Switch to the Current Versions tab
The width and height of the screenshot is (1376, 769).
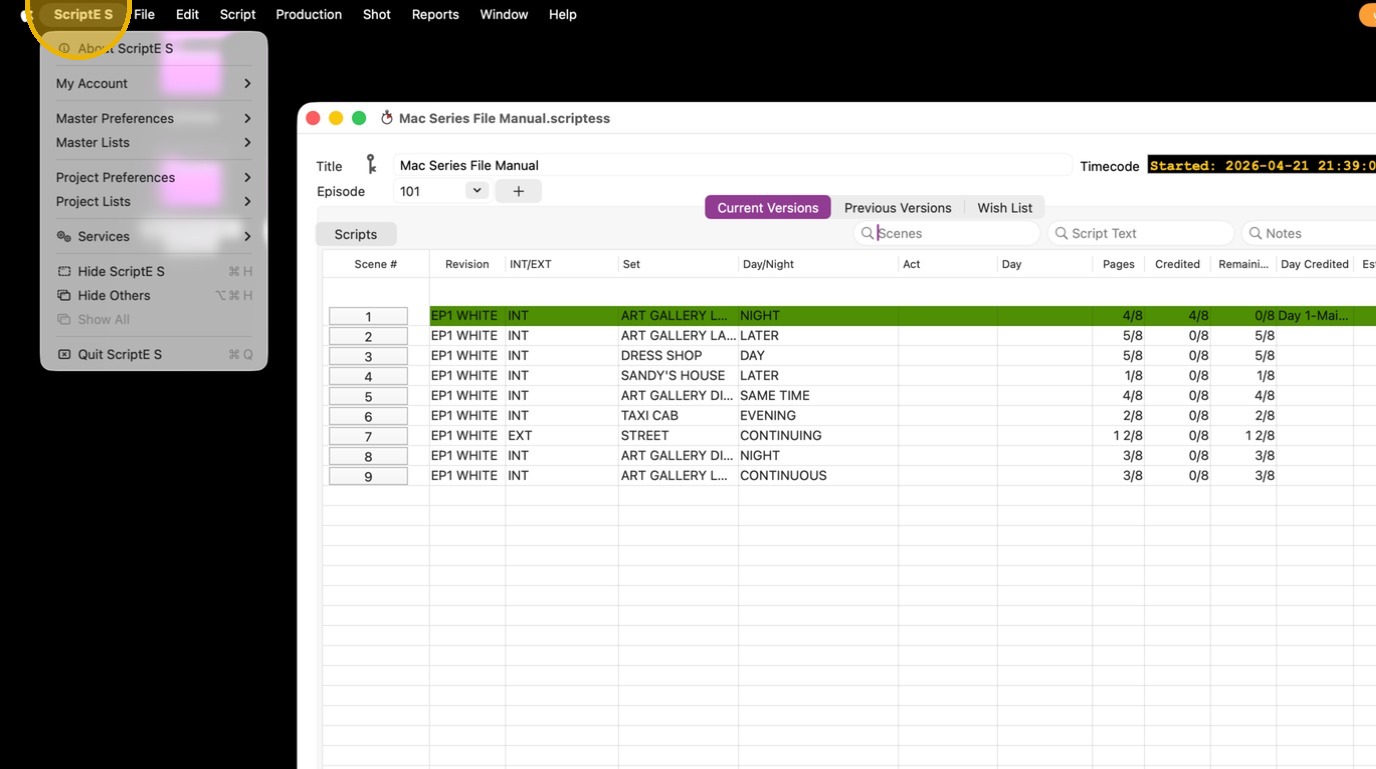pos(768,207)
